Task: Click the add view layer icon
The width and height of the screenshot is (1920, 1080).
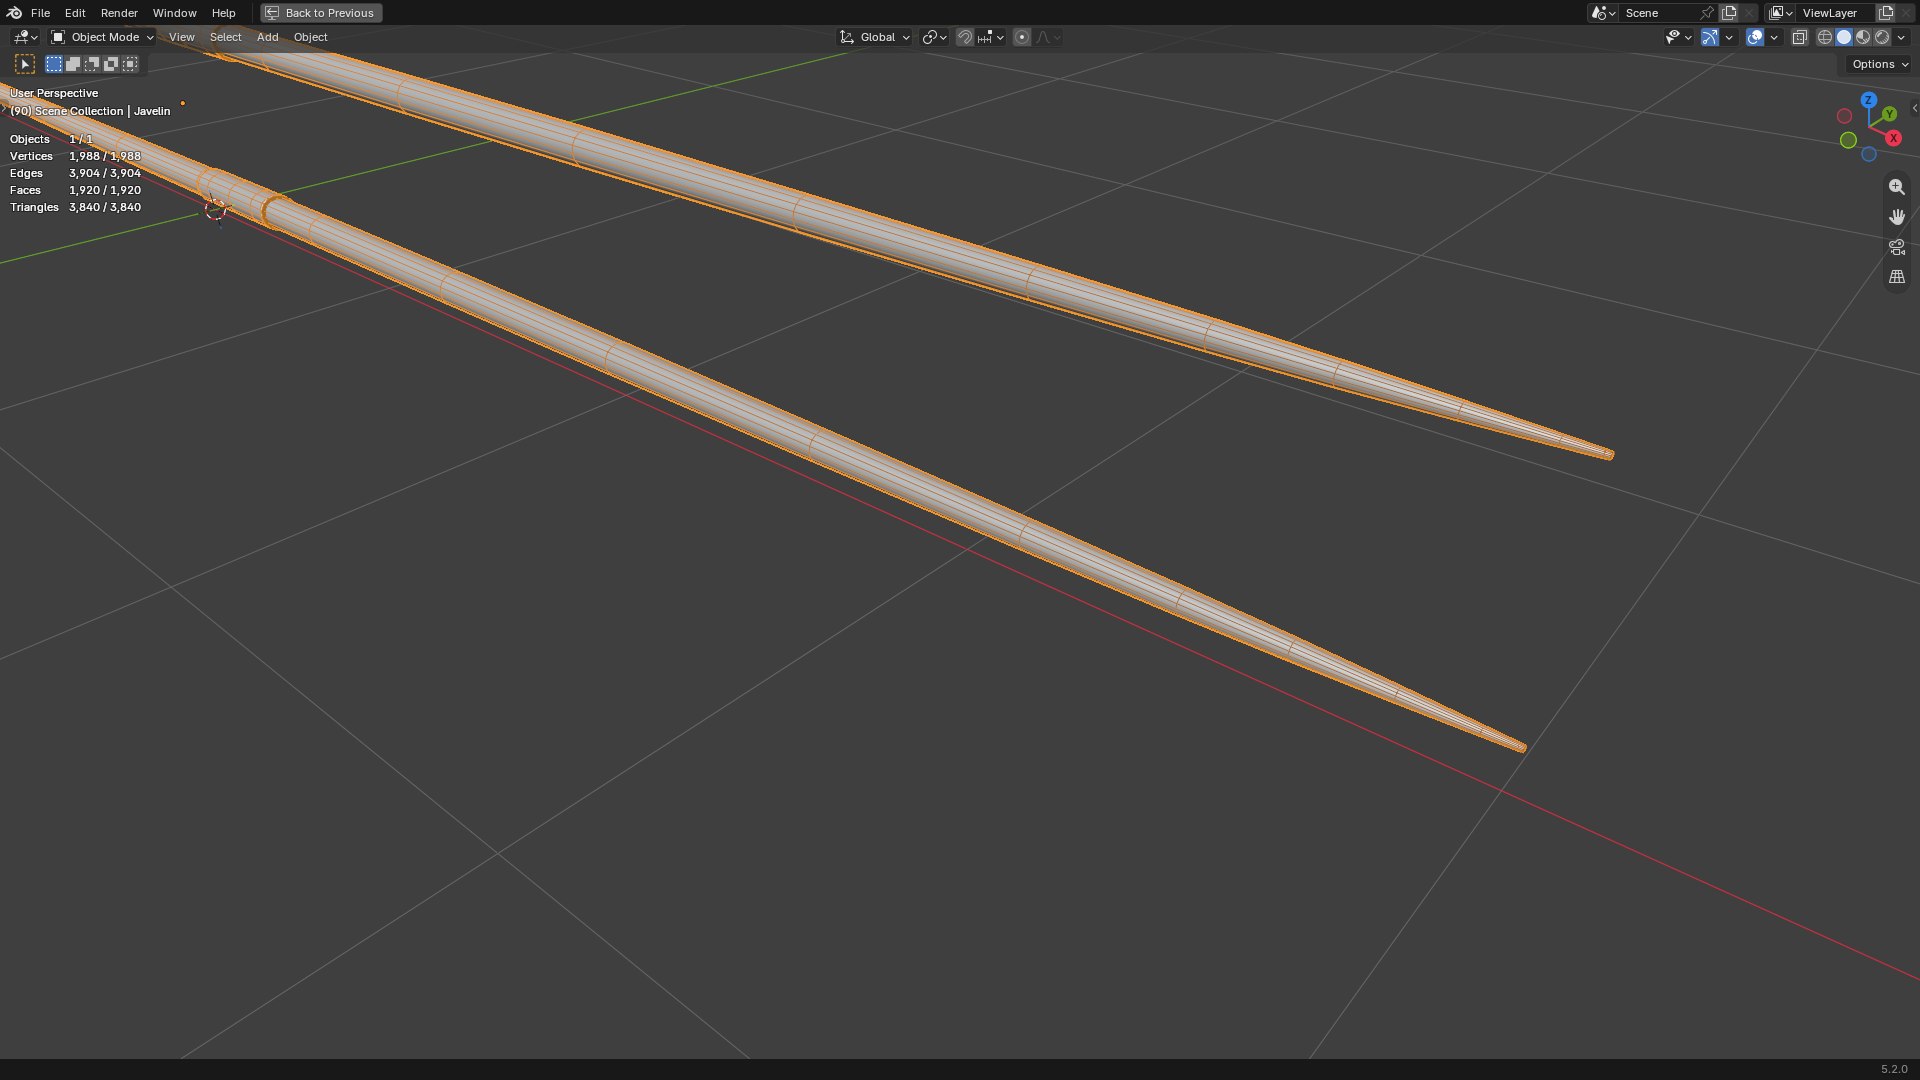Action: coord(1886,13)
